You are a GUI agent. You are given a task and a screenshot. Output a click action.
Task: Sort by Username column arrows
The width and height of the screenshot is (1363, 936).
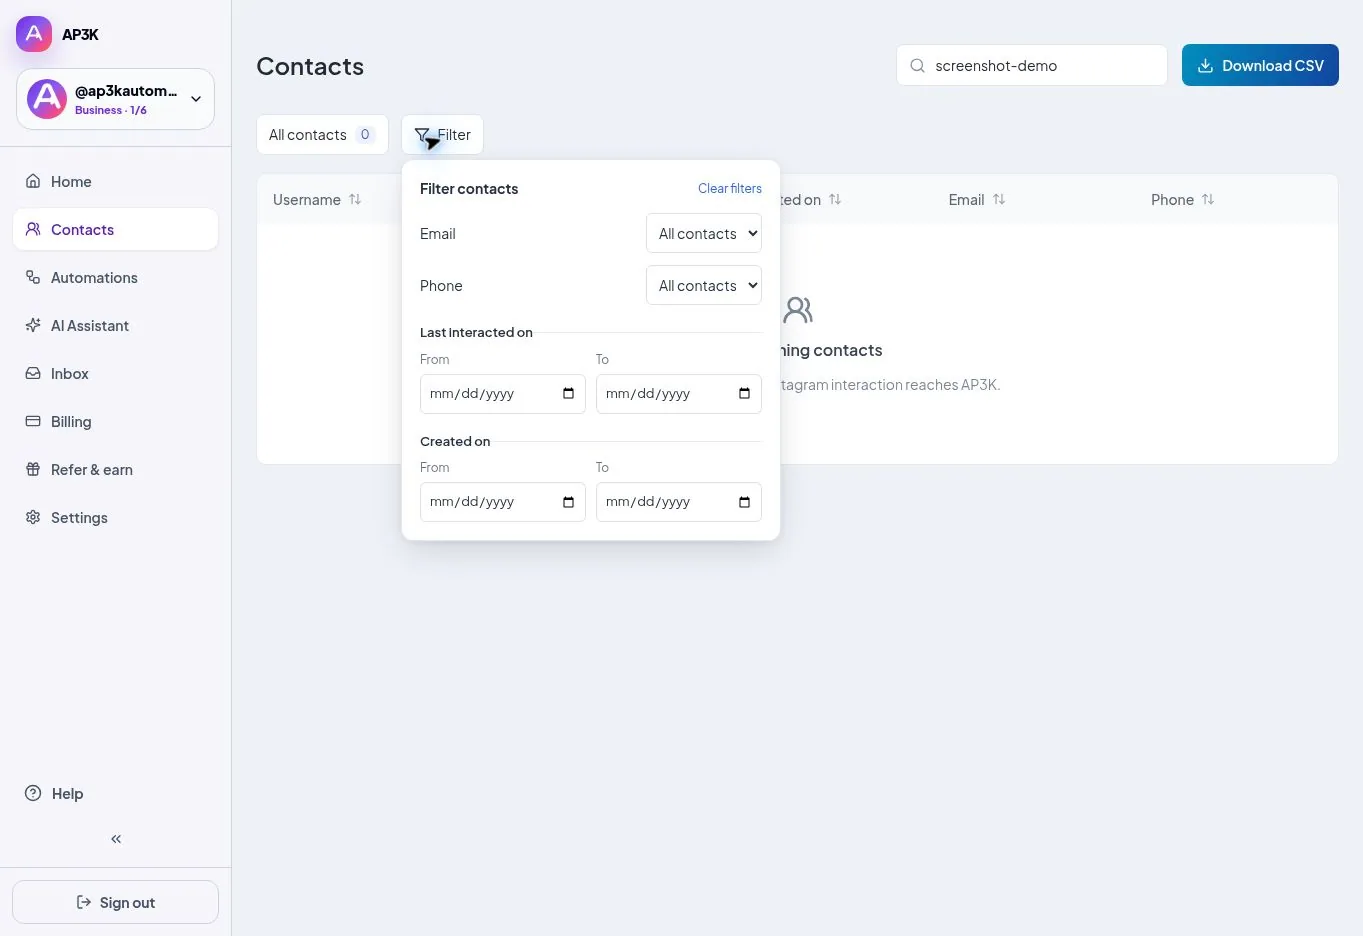pos(355,199)
